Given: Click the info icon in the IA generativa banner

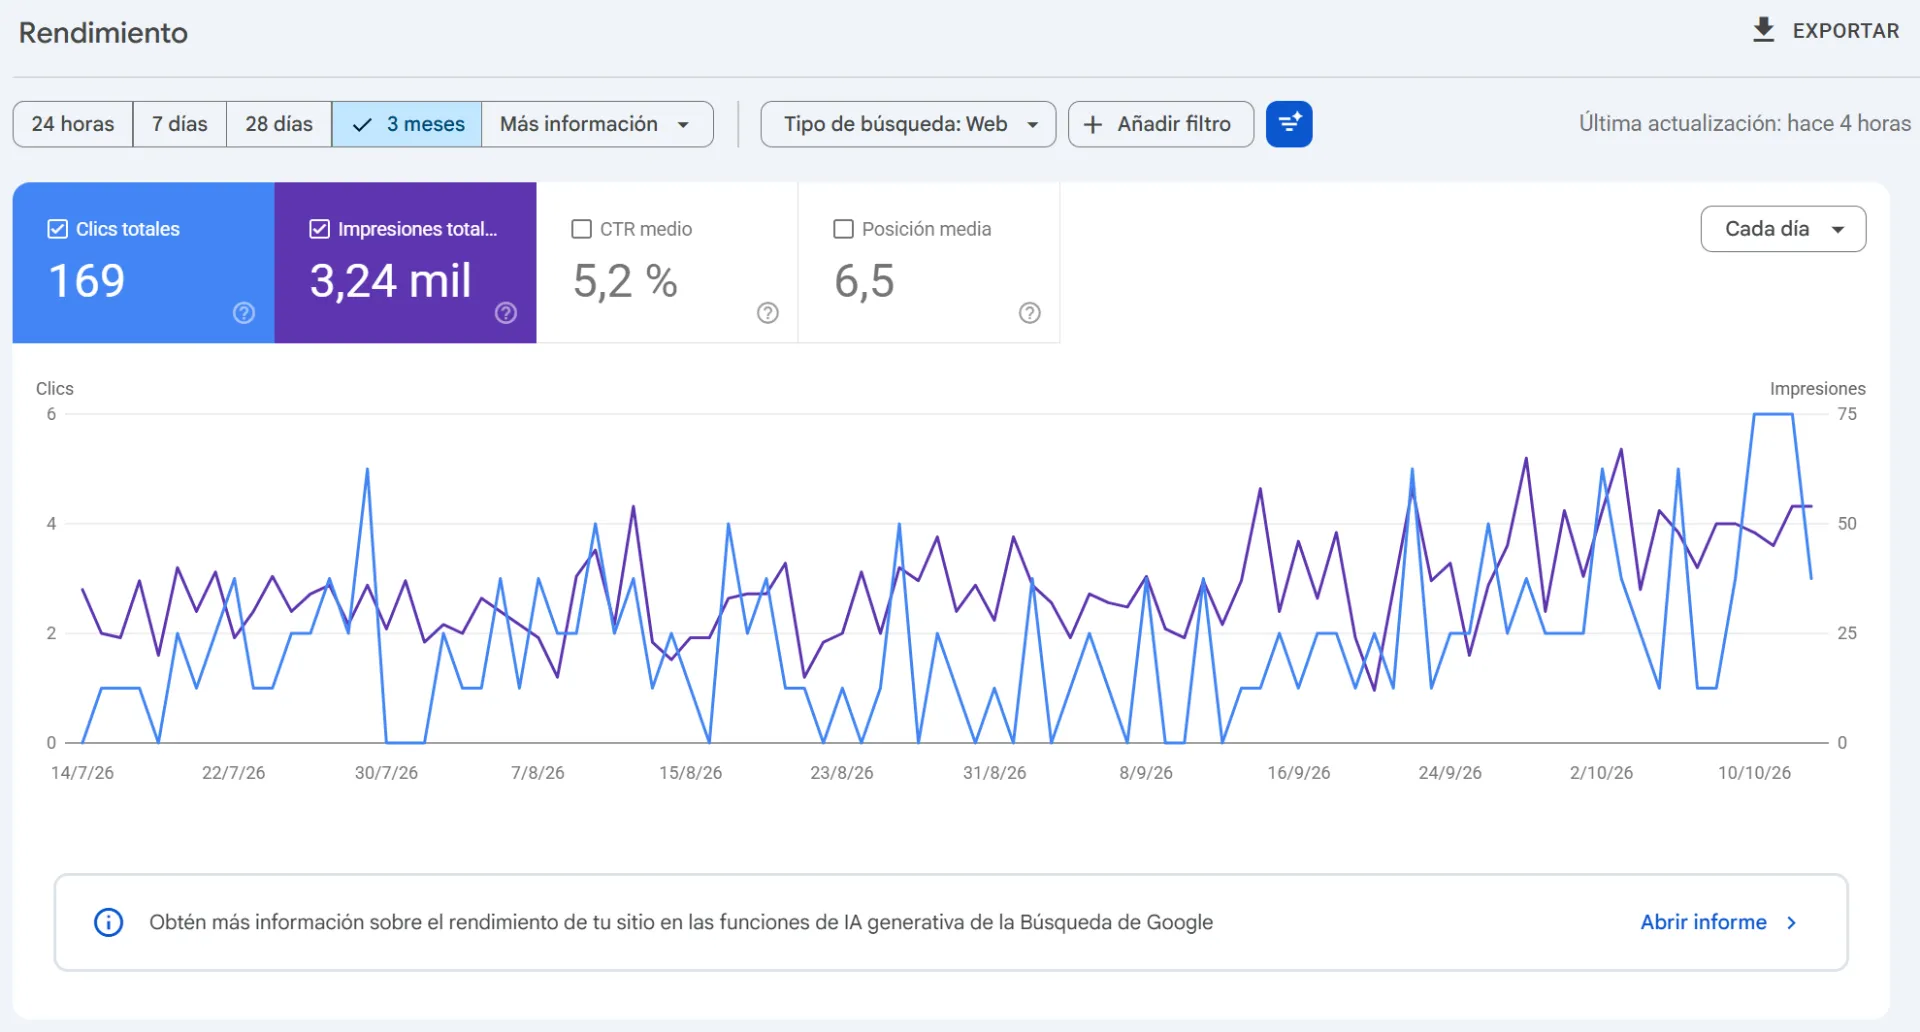Looking at the screenshot, I should click(x=108, y=922).
